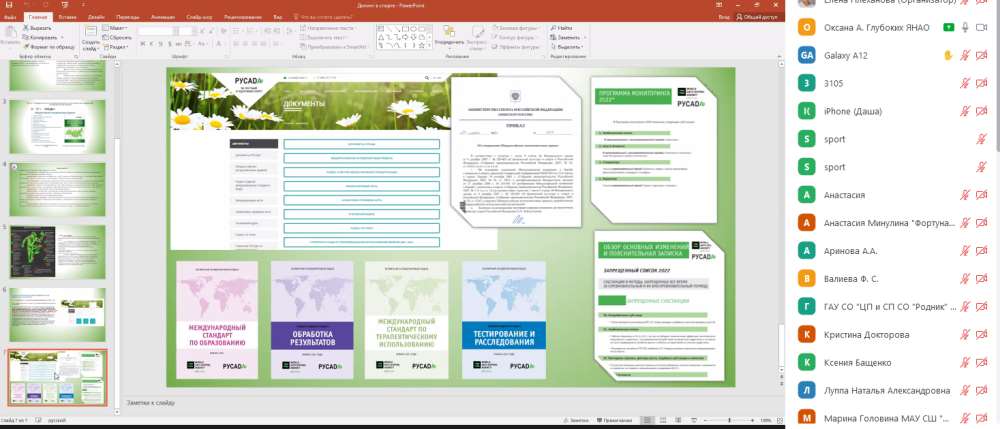Click muted mic for Кристина Докторова
1000x429 pixels.
click(966, 335)
